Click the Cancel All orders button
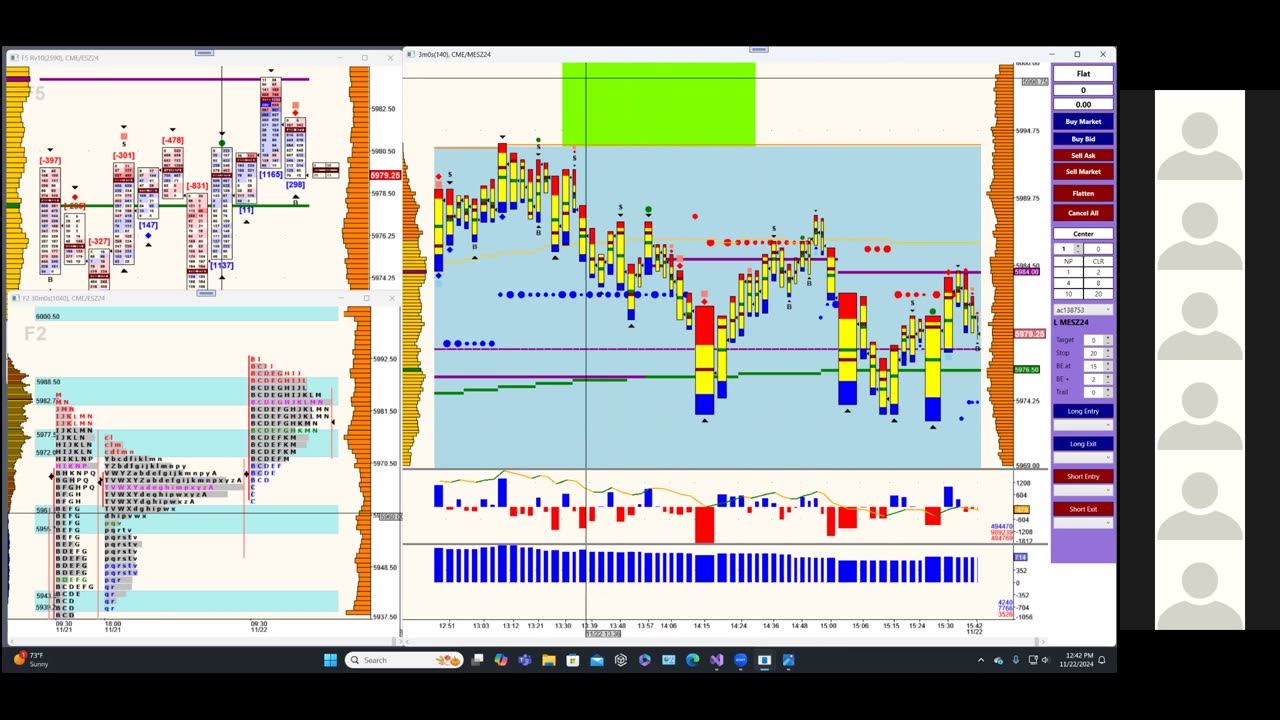Viewport: 1280px width, 720px height. 1083,213
